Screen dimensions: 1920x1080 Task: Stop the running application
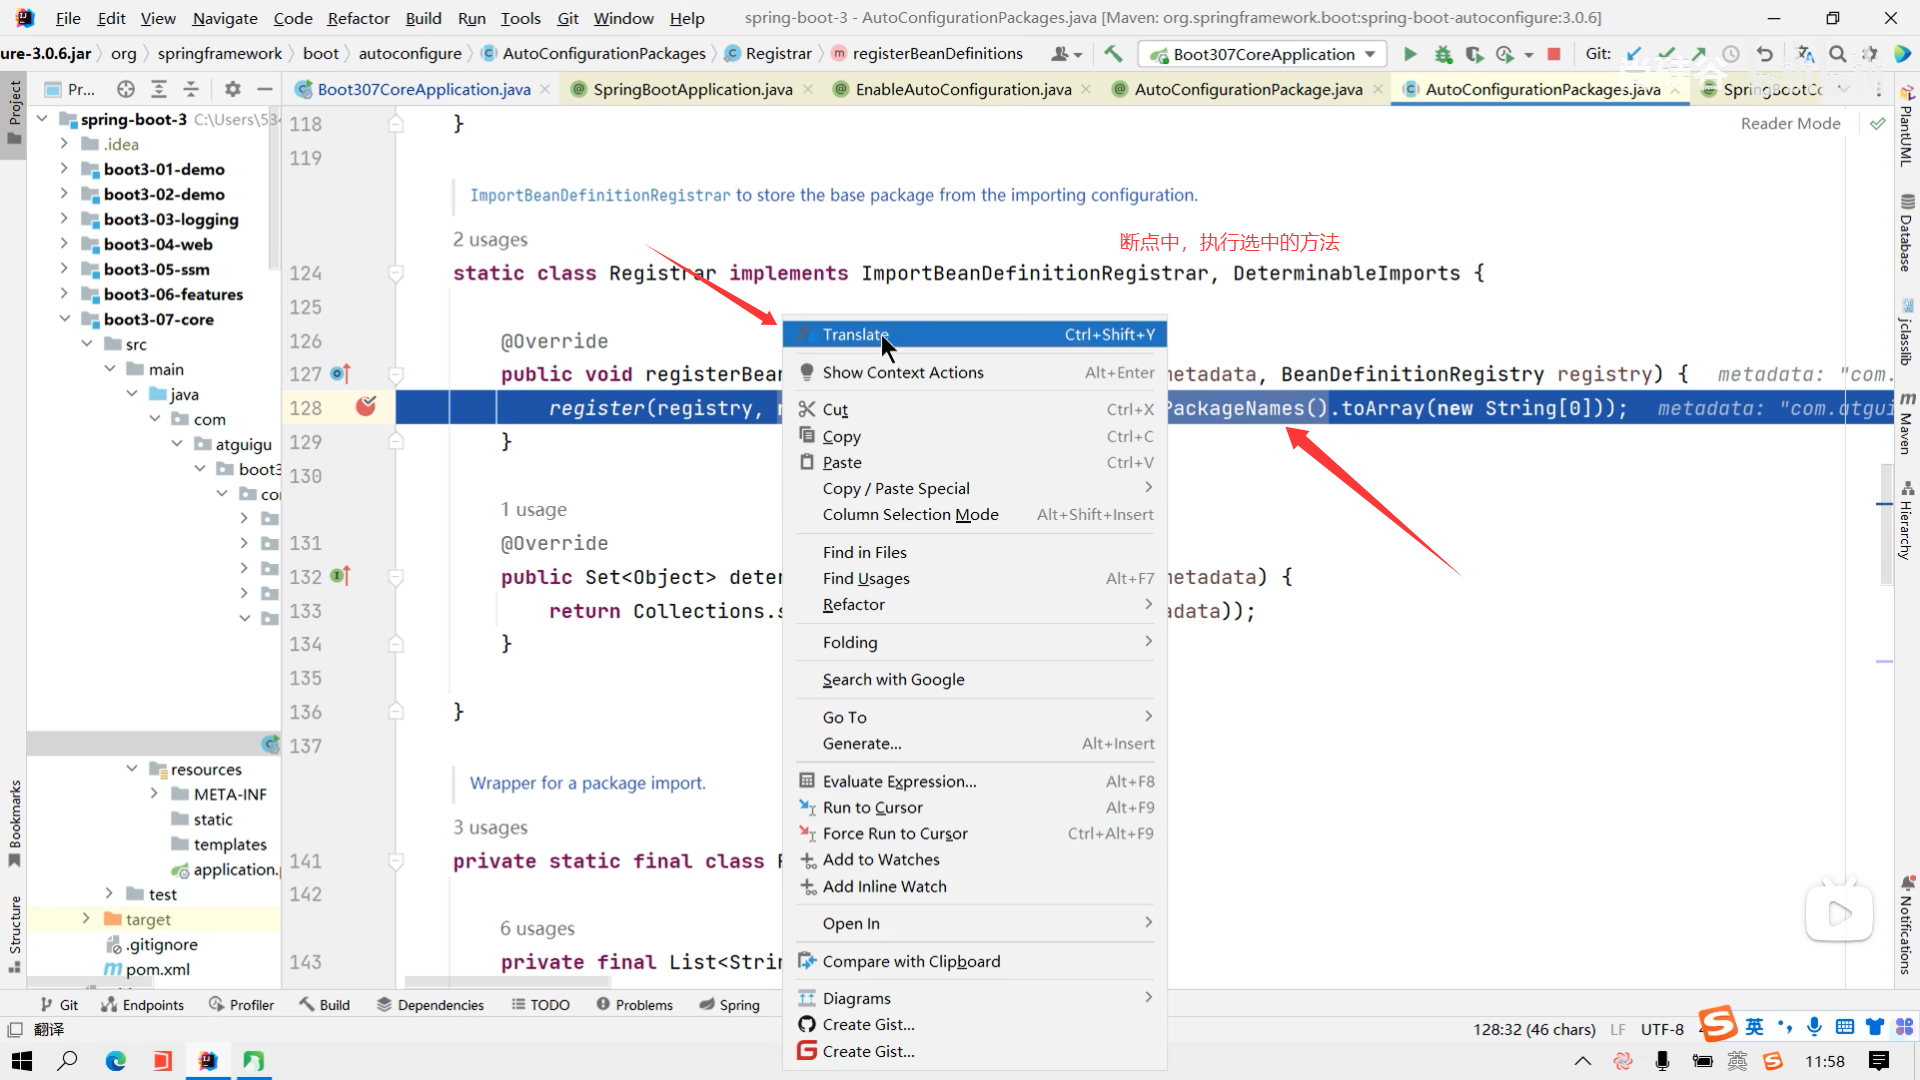[x=1554, y=54]
